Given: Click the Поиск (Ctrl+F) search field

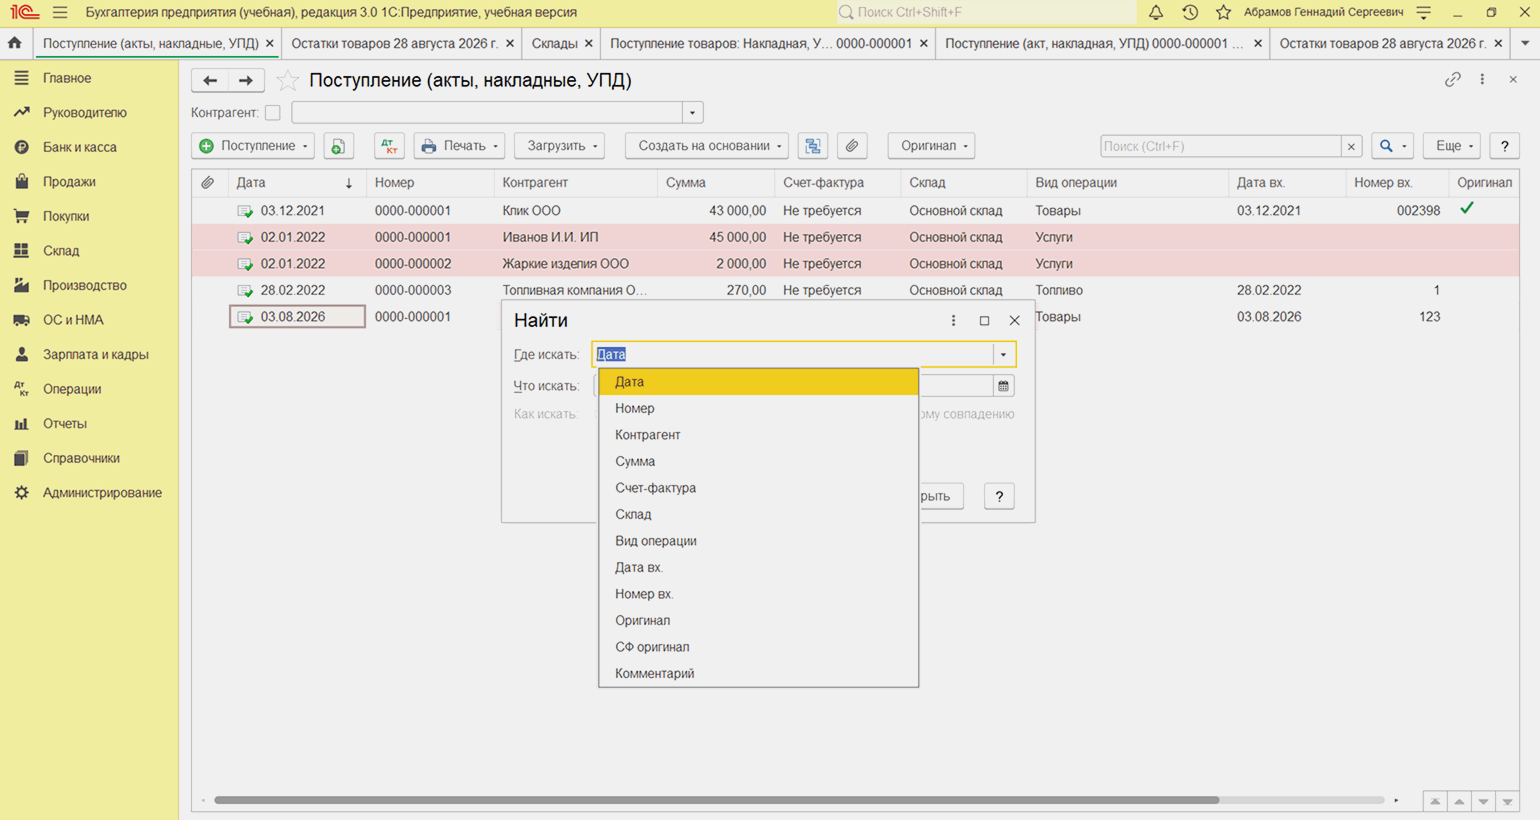Looking at the screenshot, I should (1220, 146).
